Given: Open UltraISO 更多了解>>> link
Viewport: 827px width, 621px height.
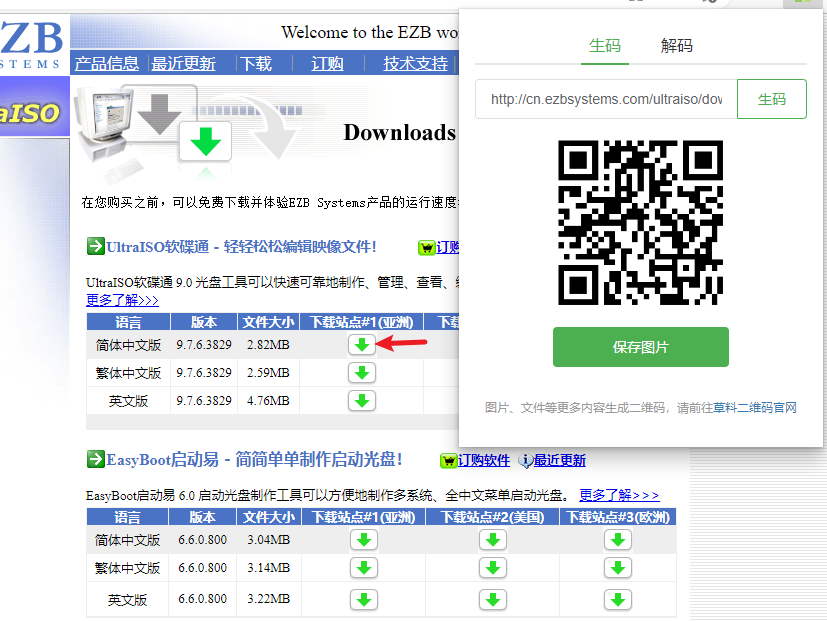Looking at the screenshot, I should click(x=122, y=300).
